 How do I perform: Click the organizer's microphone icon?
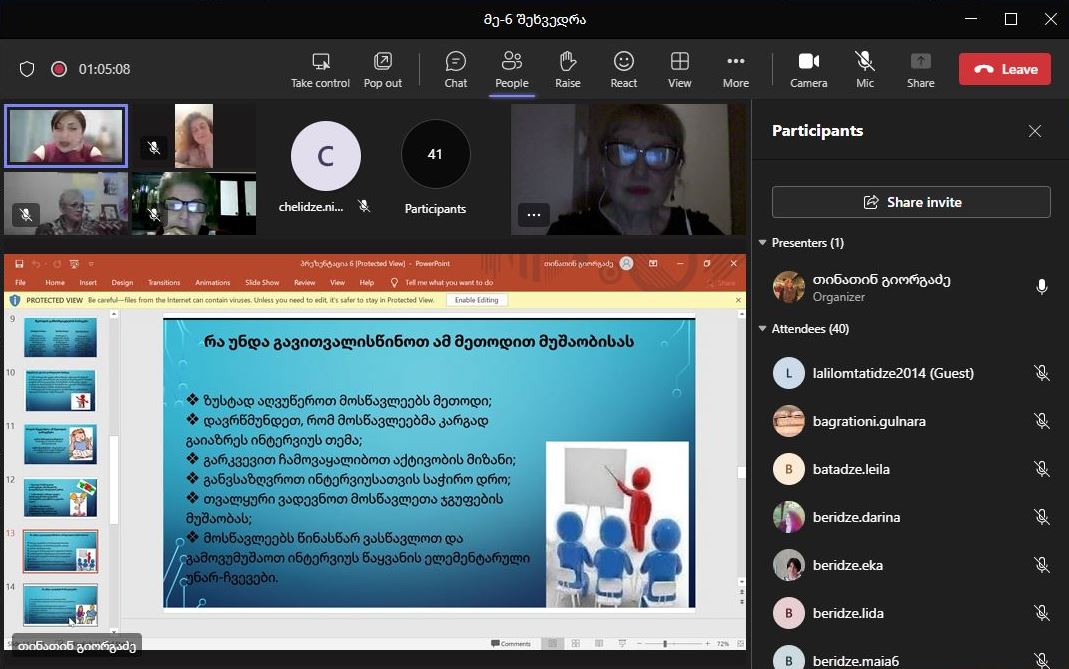1042,286
